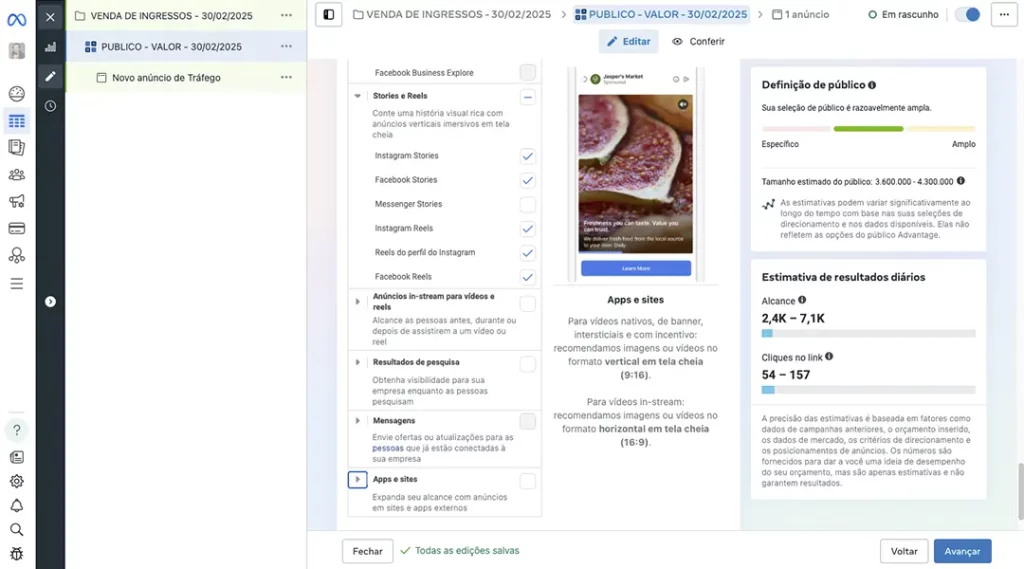
Task: Open the charts icon in left sidebar
Action: click(50, 47)
